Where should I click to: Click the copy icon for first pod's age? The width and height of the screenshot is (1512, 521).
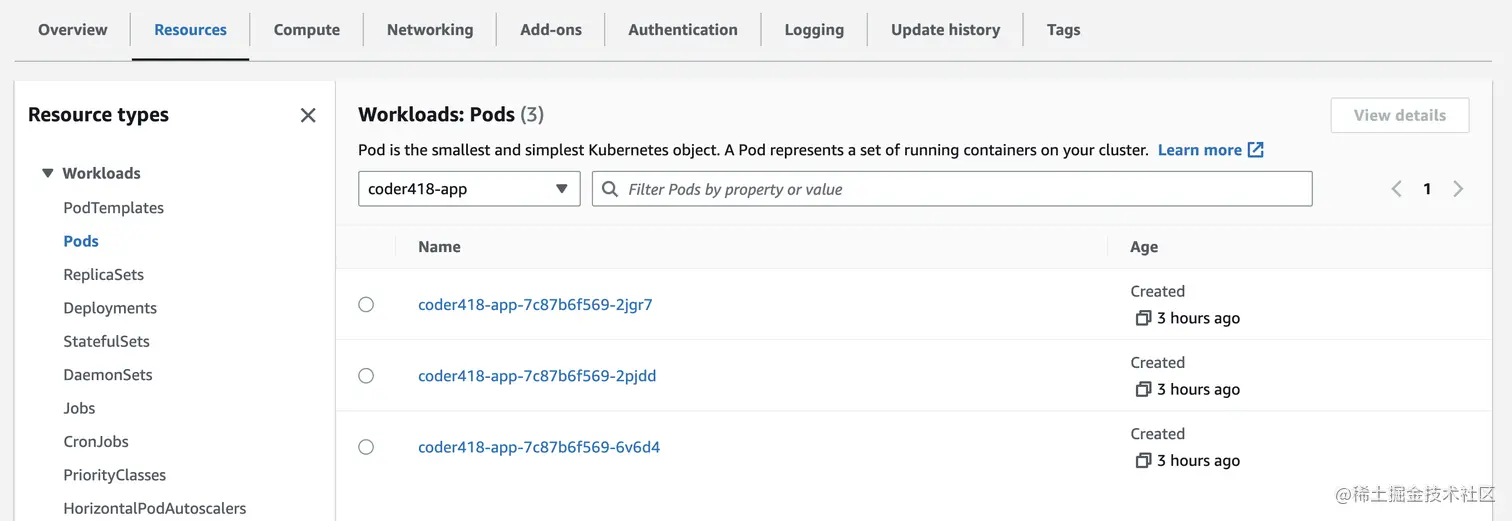[1143, 318]
